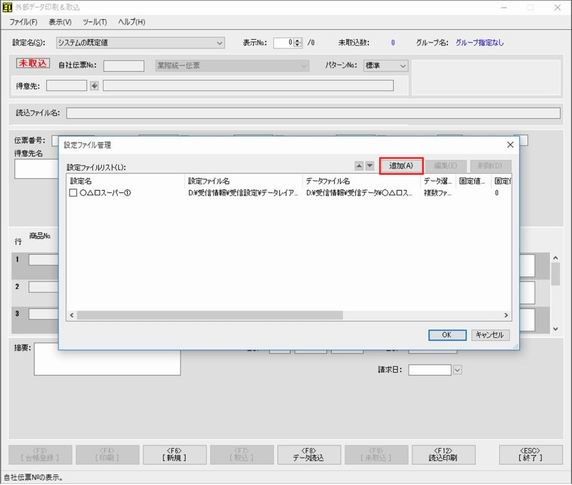Close the 設定ファイル管理 dialog with X
This screenshot has width=572, height=485.
click(510, 145)
